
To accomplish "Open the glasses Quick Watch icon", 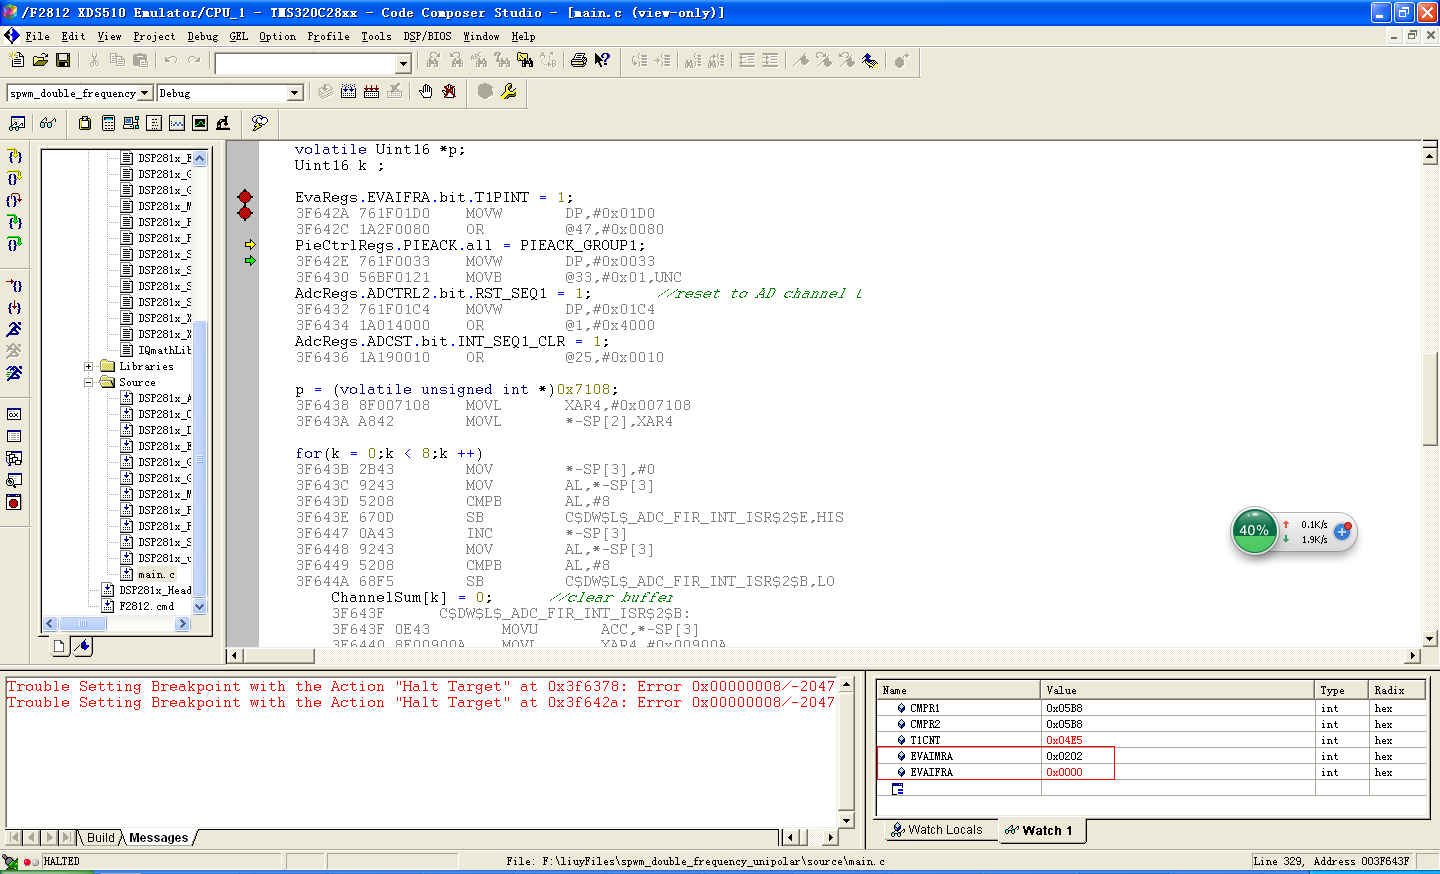I will [x=47, y=123].
